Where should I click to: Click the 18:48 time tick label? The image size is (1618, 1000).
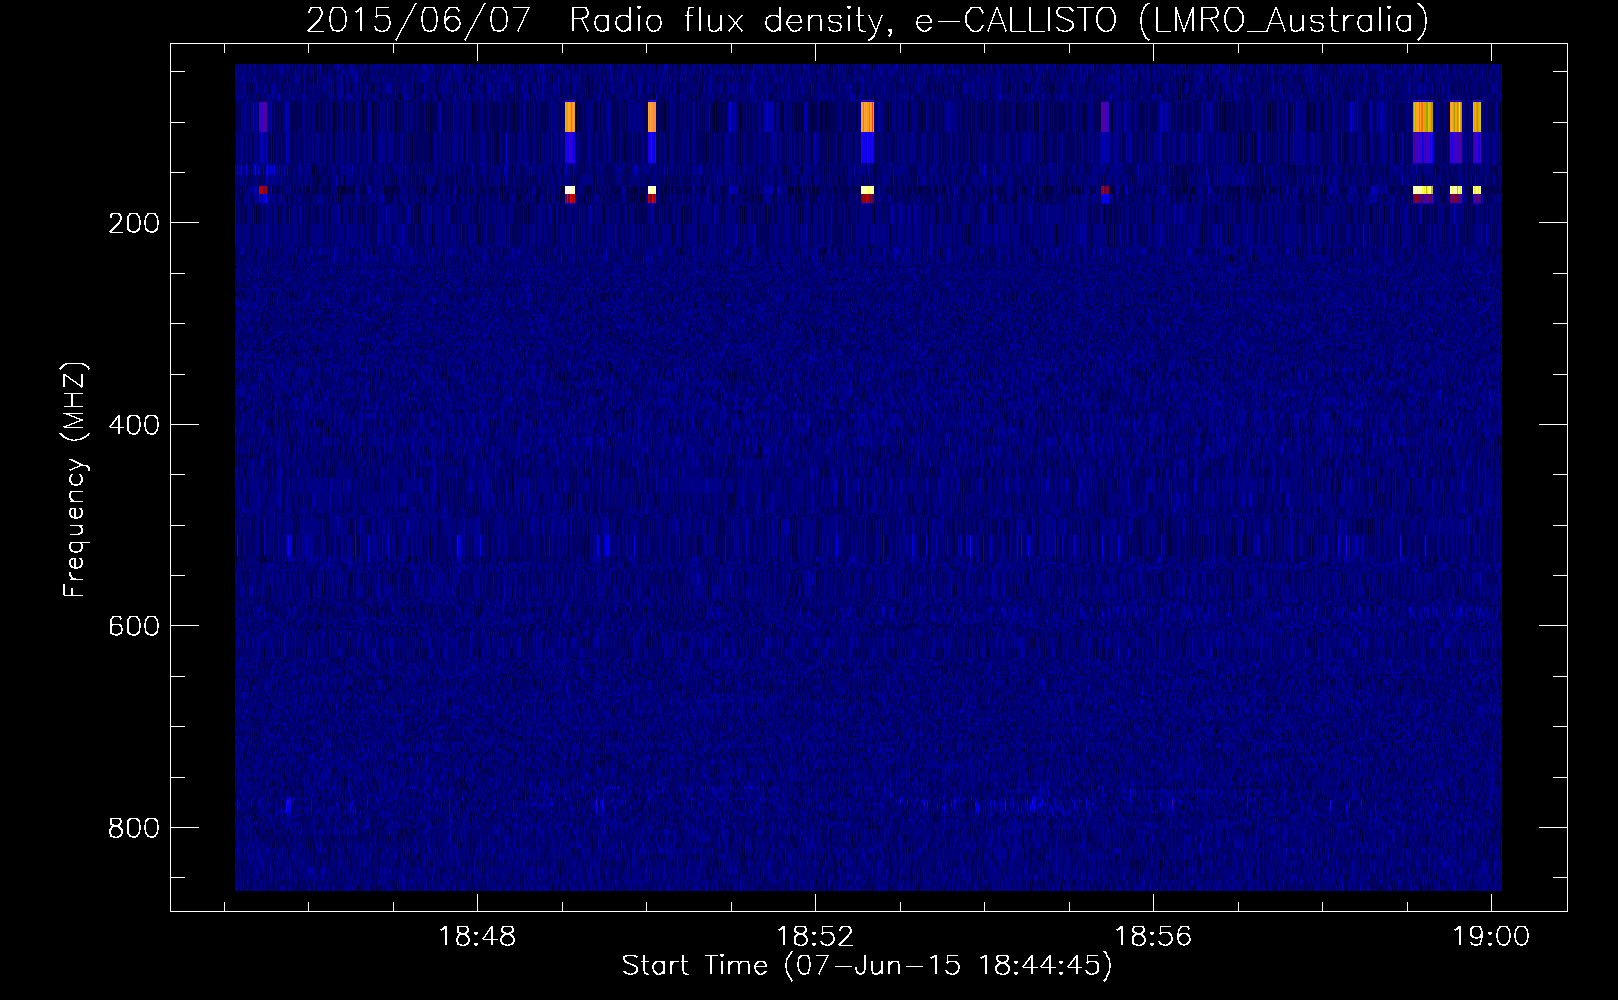pos(477,937)
